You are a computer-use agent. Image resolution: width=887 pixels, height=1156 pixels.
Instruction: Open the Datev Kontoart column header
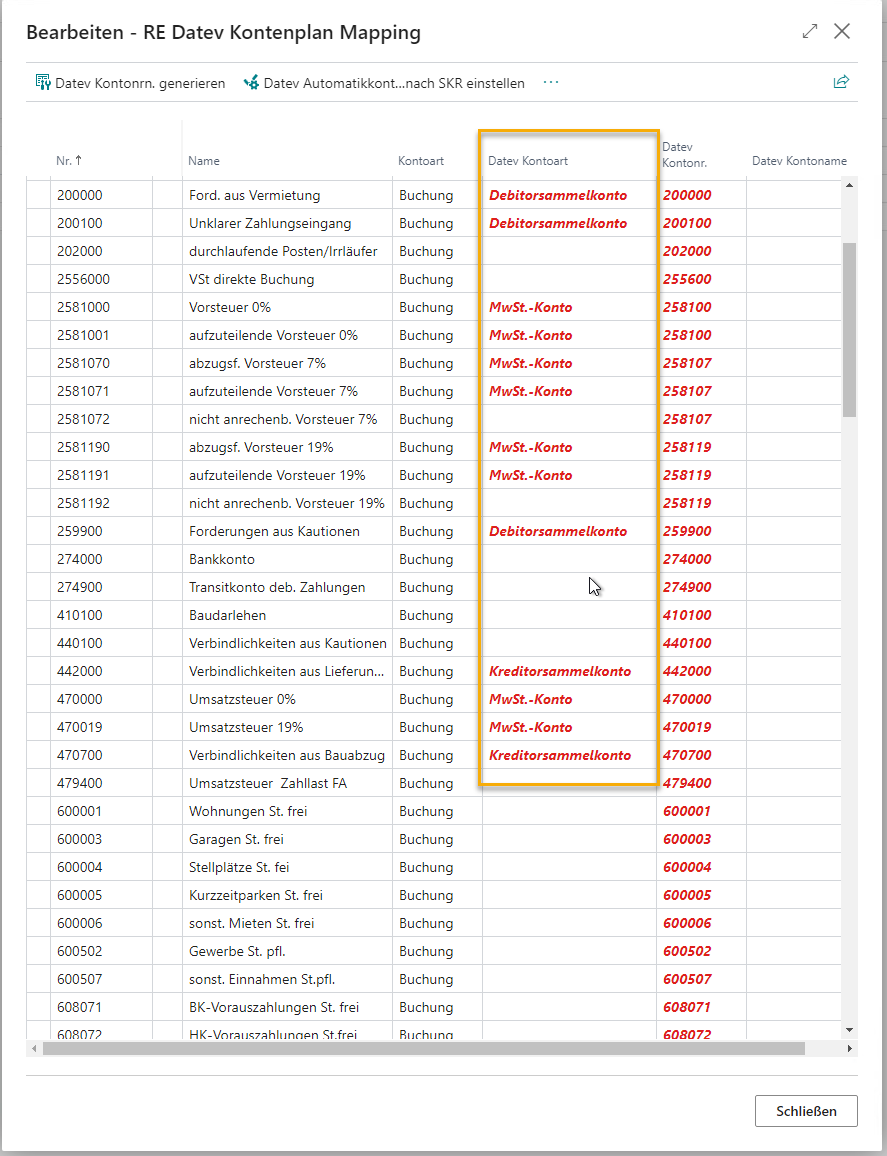[527, 161]
